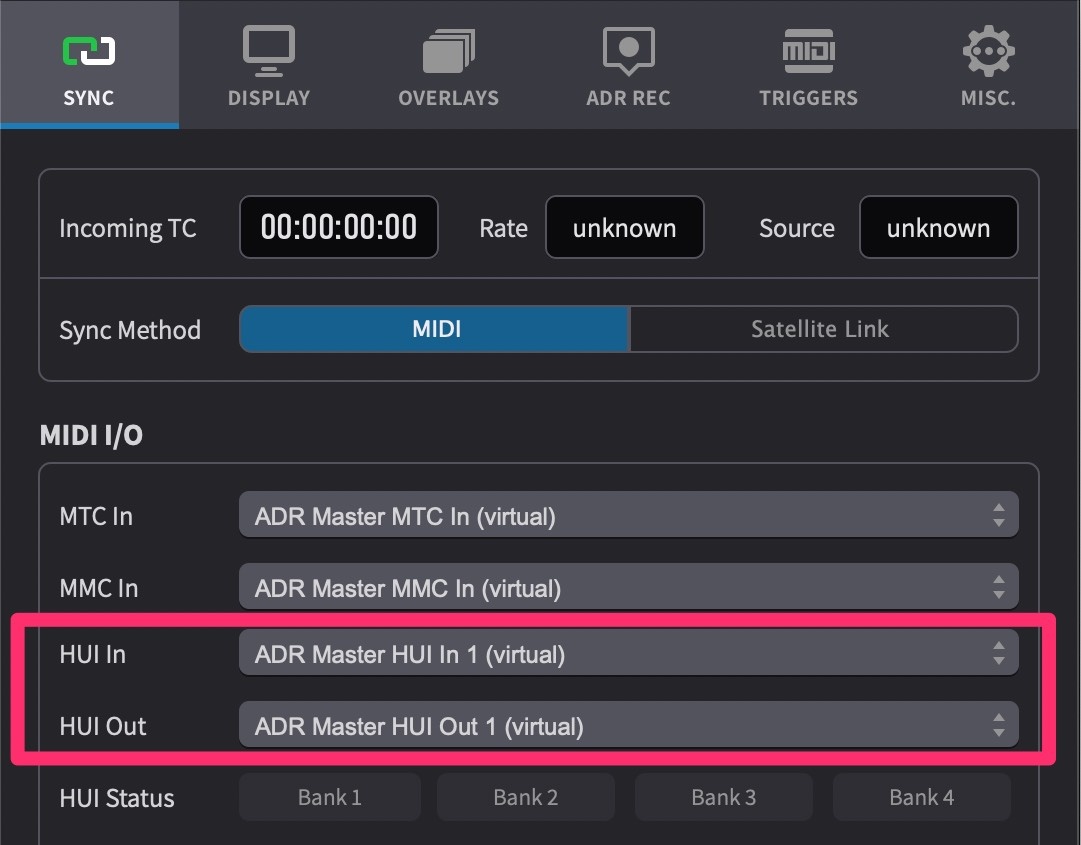1081x845 pixels.
Task: Select Satellite Link sync method
Action: [x=823, y=329]
